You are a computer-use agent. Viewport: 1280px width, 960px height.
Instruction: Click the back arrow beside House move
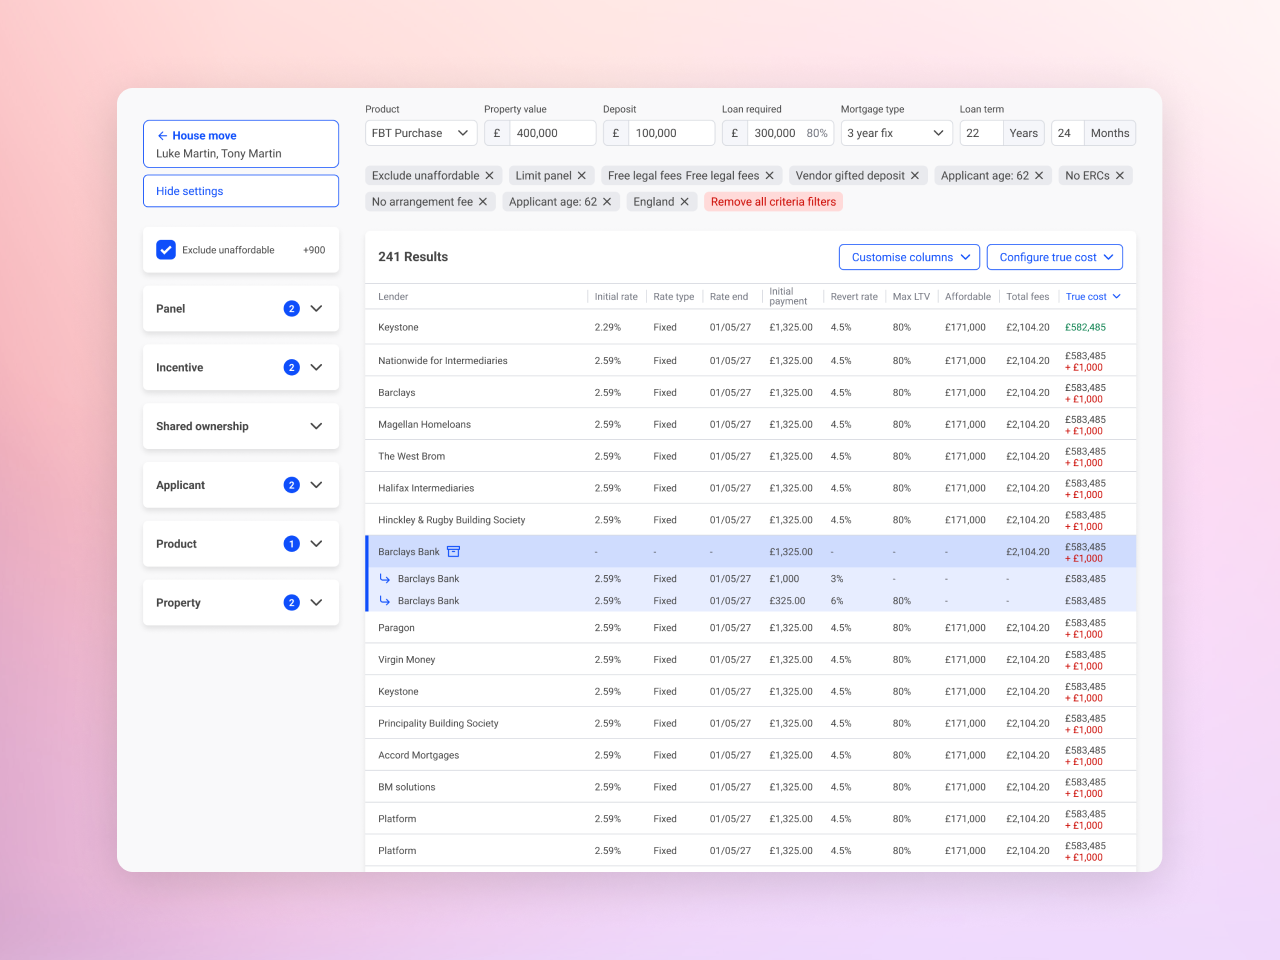coord(161,134)
